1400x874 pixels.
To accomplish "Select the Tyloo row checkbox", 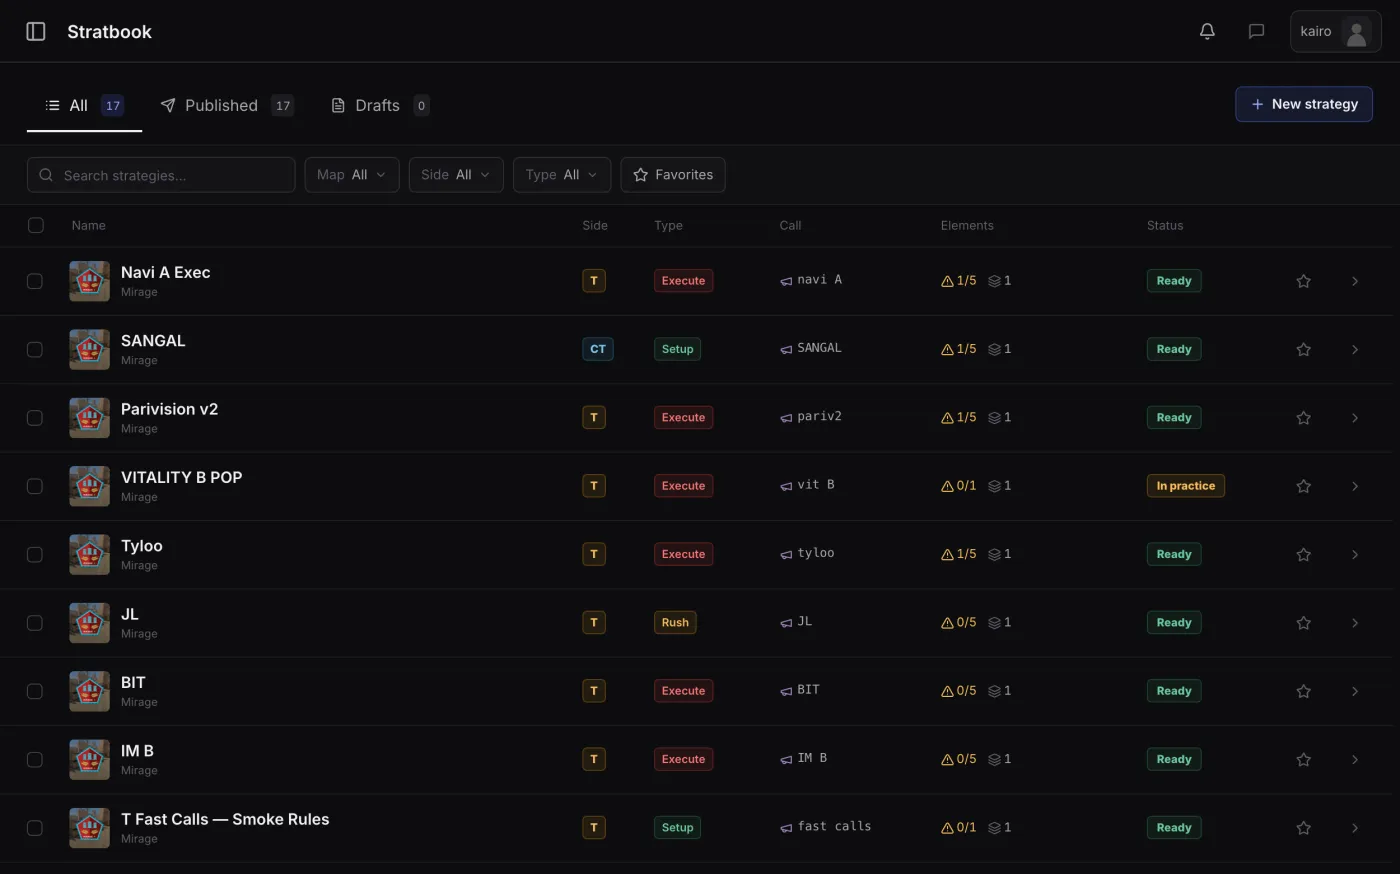I will (35, 554).
